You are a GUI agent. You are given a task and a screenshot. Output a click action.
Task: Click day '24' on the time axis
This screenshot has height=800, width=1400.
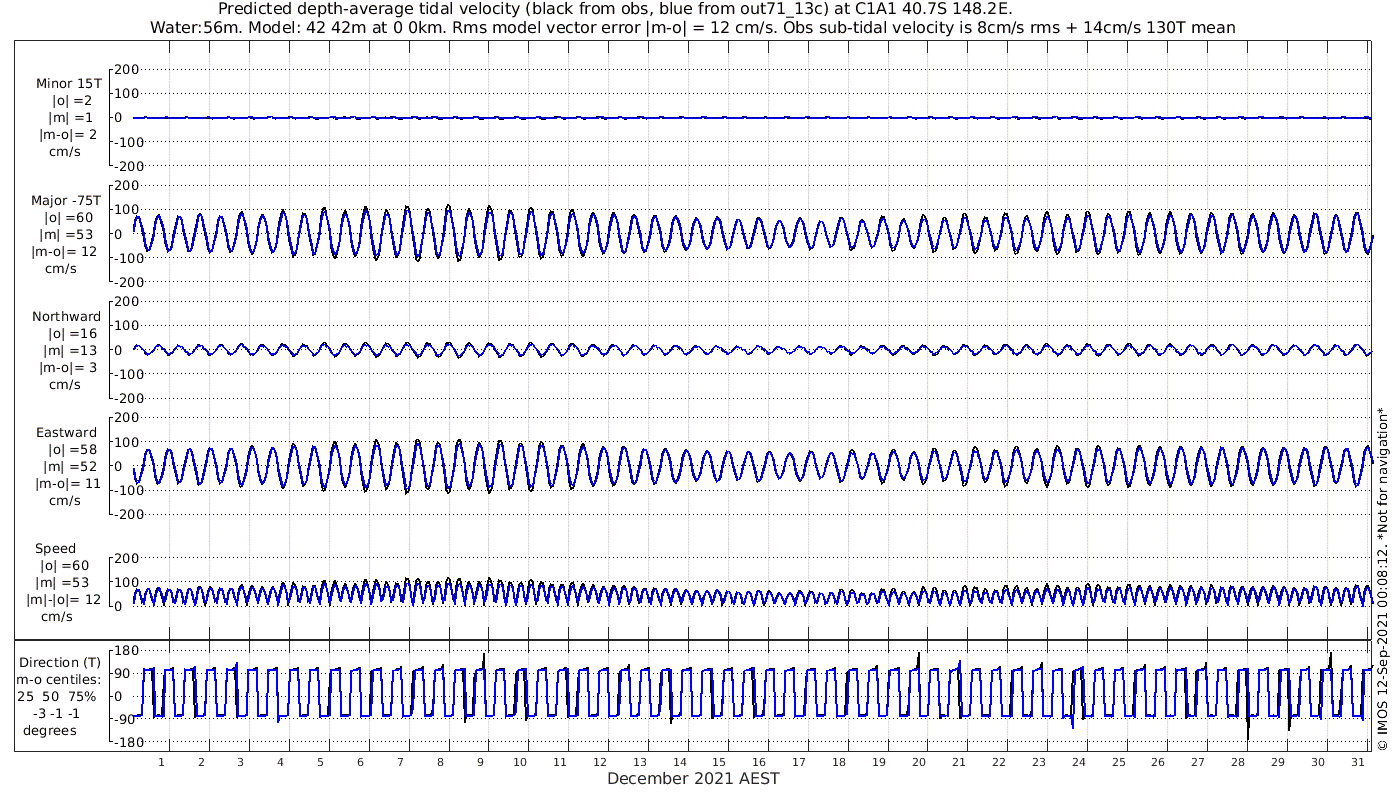coord(1078,762)
